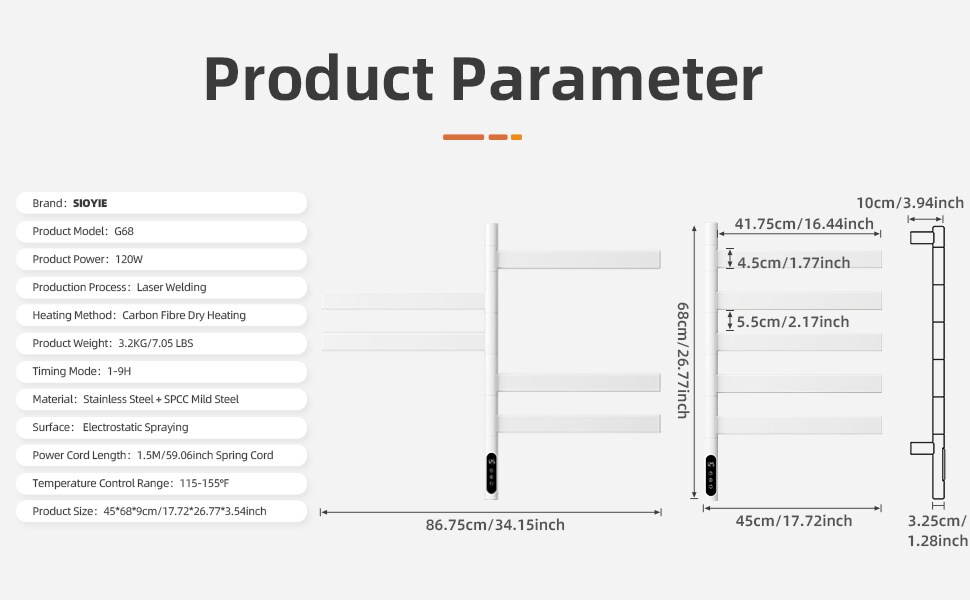Click the side-view towel rack diagram

(x=929, y=362)
